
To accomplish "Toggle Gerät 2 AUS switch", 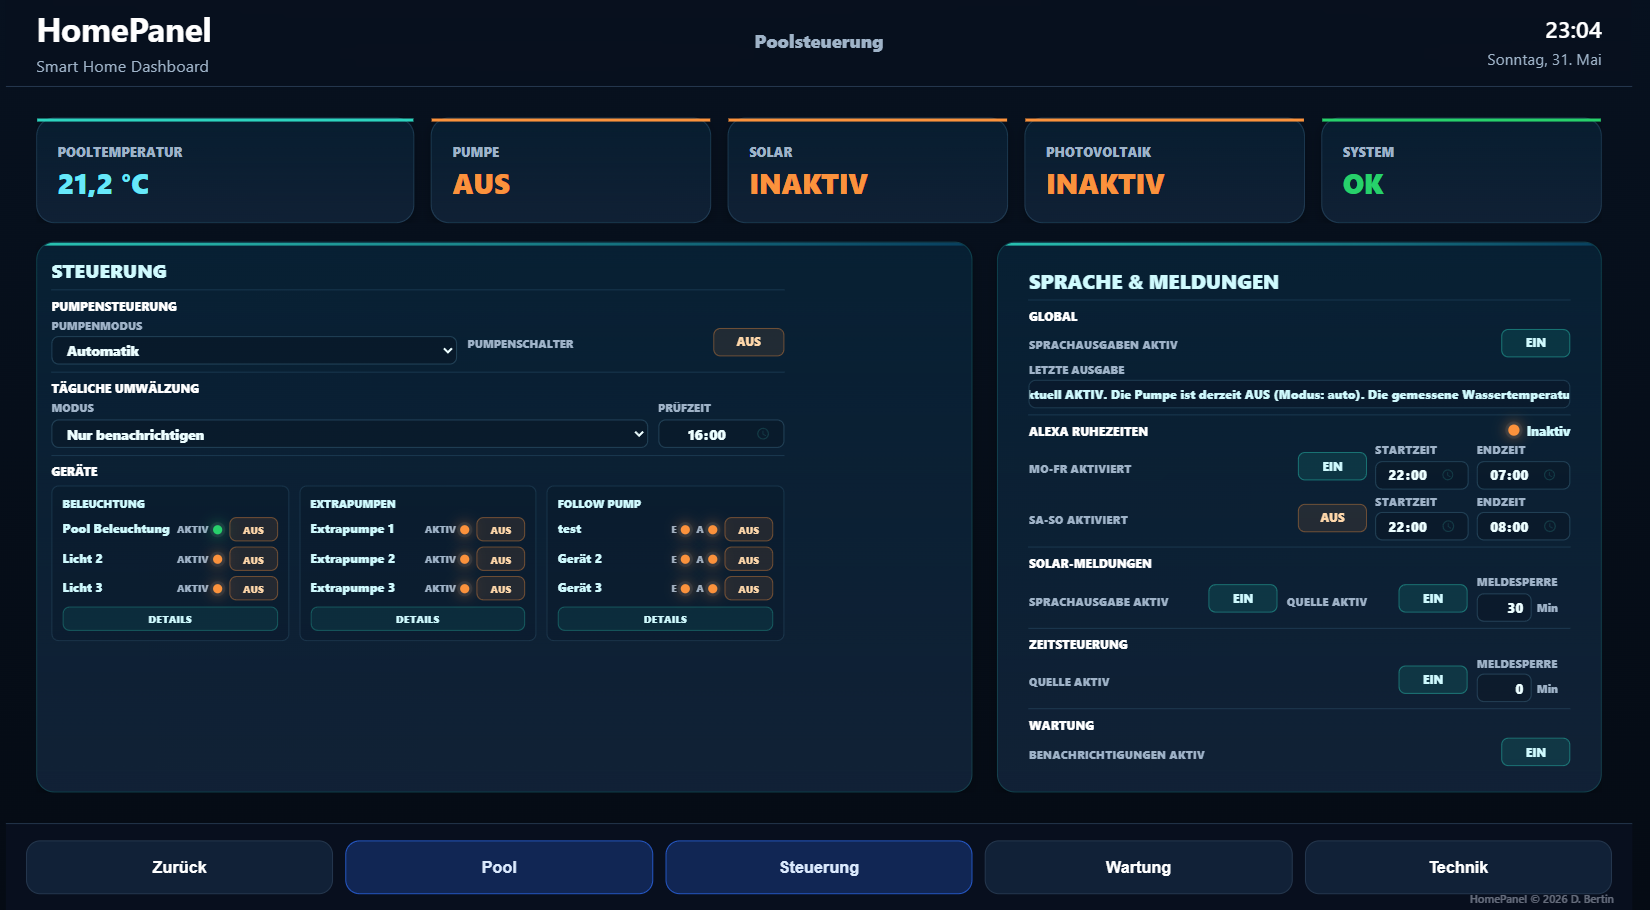I will pos(748,560).
